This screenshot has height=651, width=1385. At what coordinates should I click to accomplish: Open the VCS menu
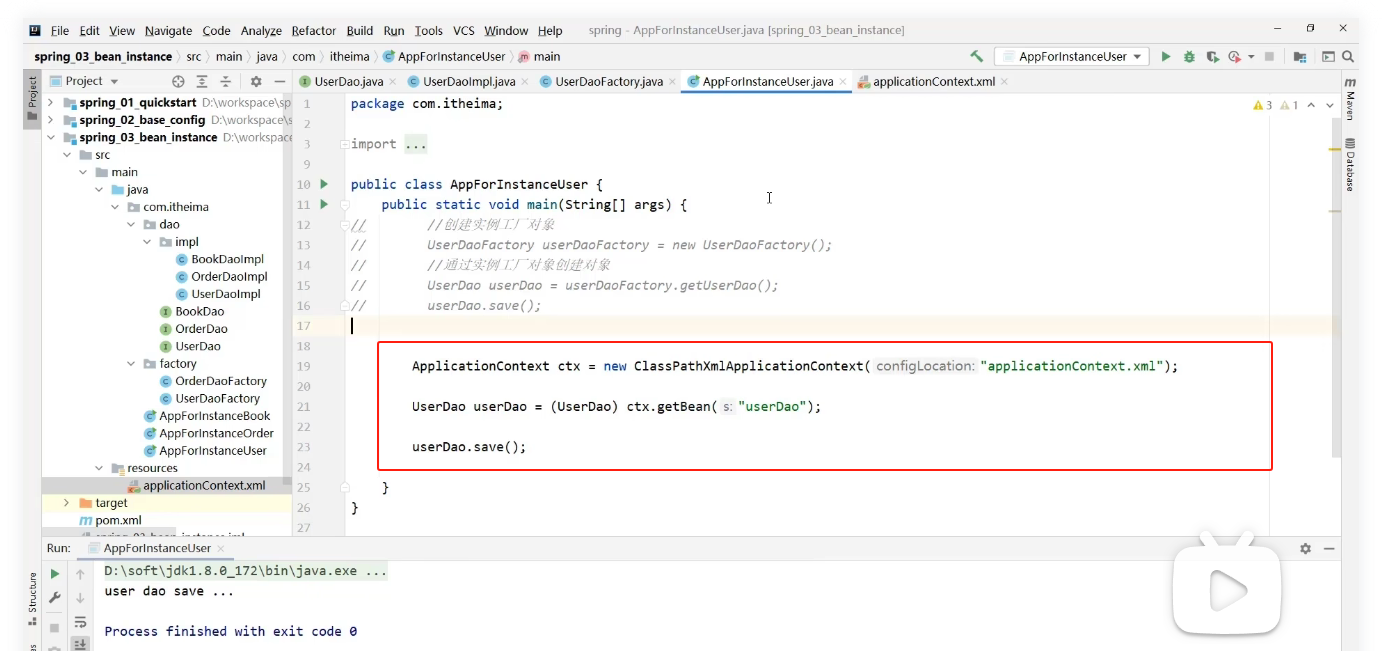click(463, 31)
